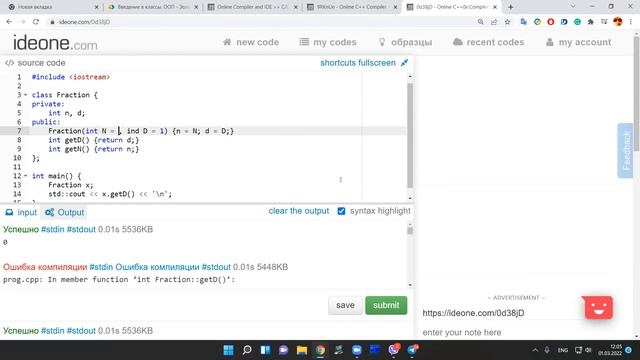Click the #include <iostream> line

pos(71,77)
